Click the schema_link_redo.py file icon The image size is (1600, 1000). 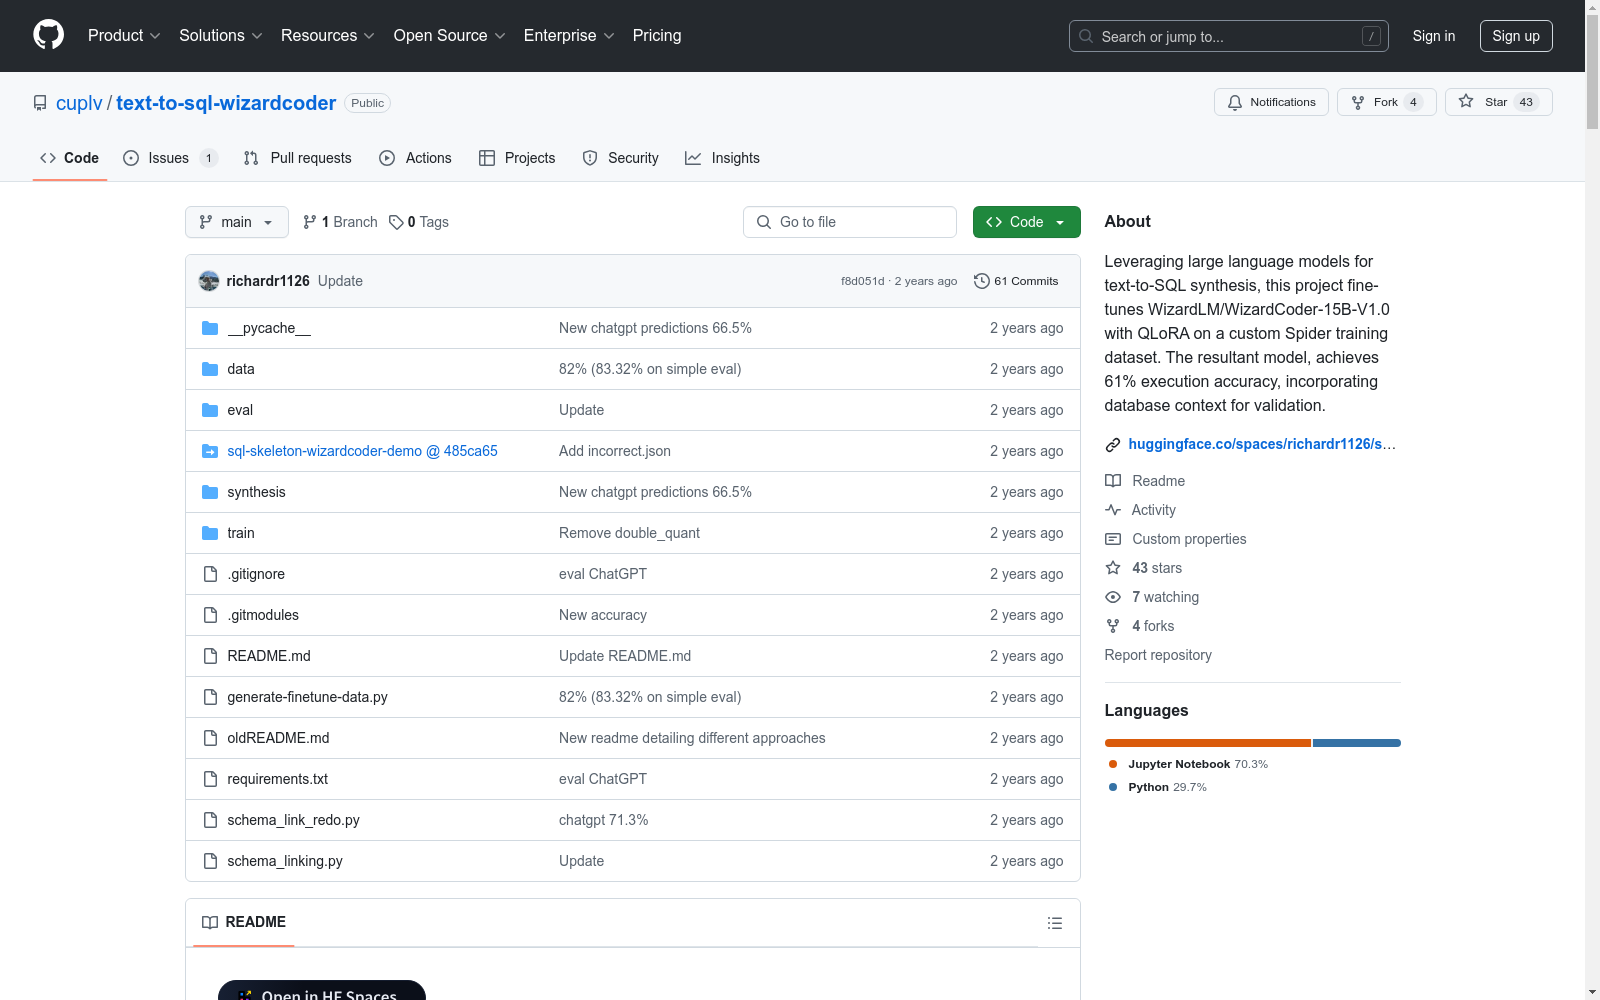[210, 820]
